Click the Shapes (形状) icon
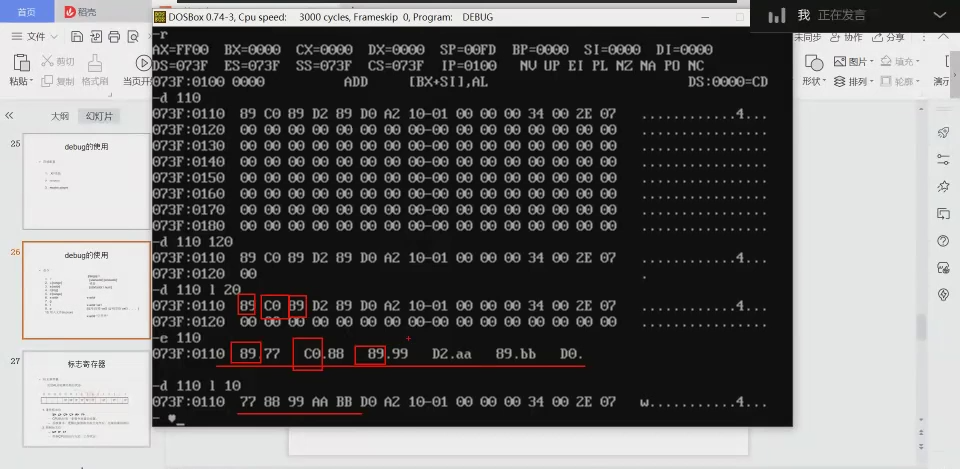Image resolution: width=960 pixels, height=469 pixels. (x=814, y=62)
